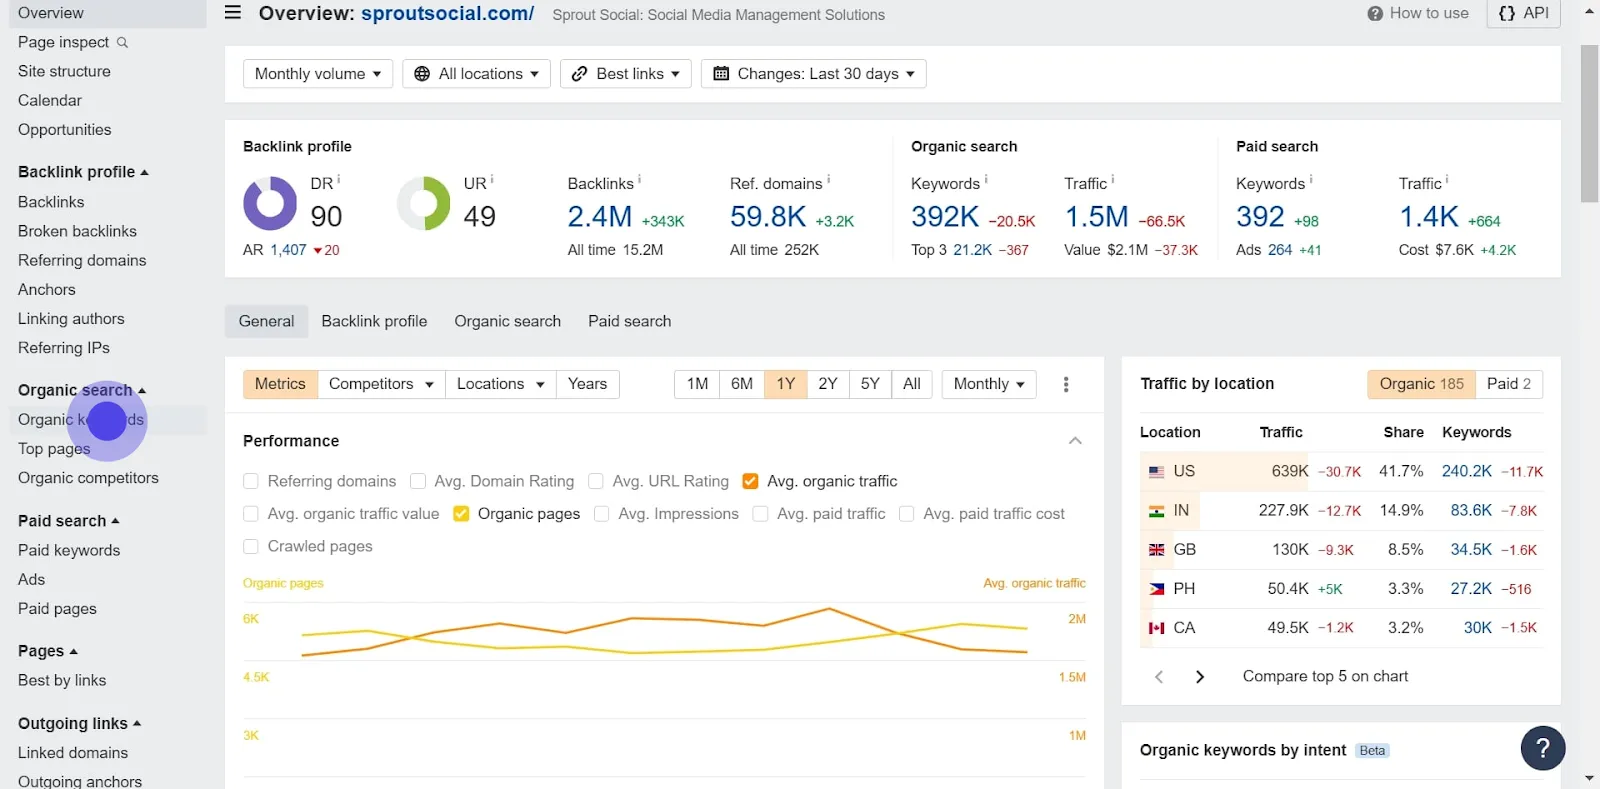Click the Philippines flag icon in location table
1600x789 pixels.
1156,589
